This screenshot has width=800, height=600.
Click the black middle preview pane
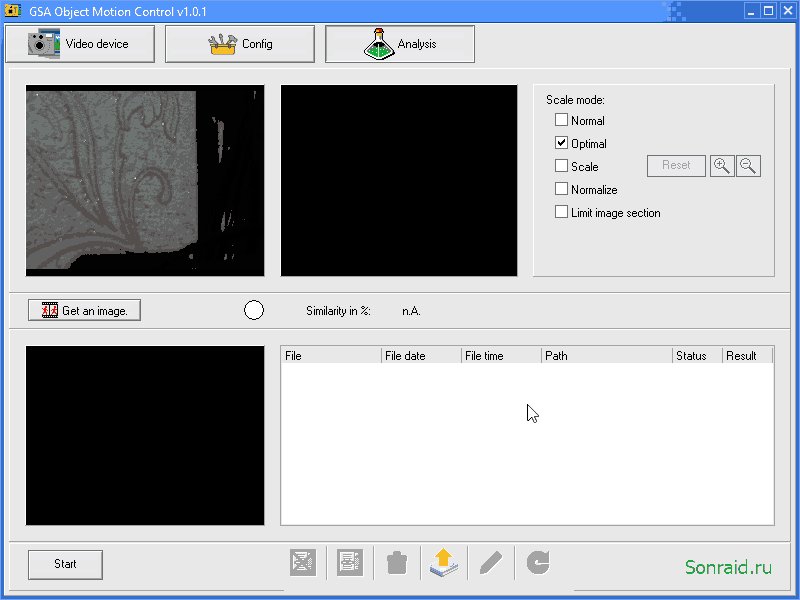click(399, 181)
